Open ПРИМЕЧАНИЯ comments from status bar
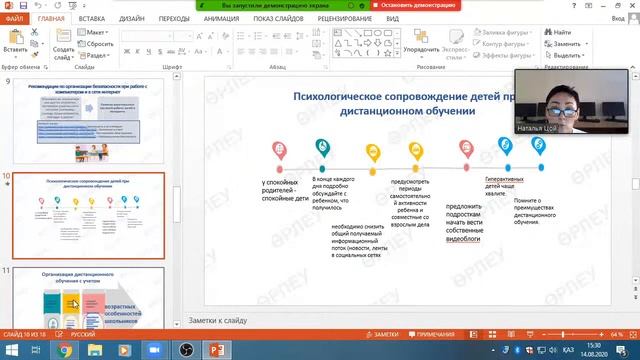 click(x=432, y=335)
